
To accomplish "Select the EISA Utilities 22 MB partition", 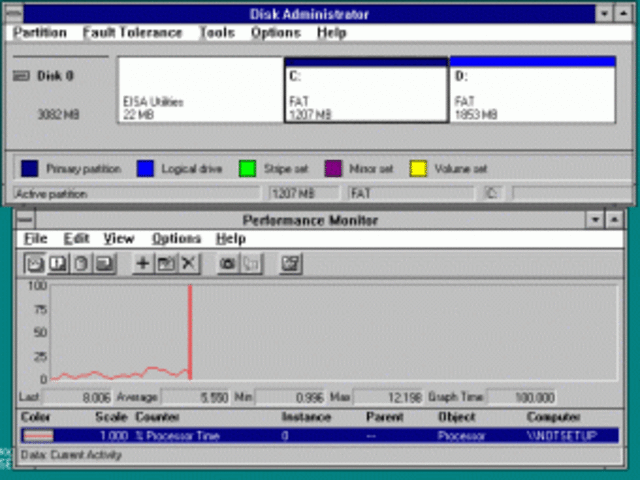I will (x=200, y=90).
